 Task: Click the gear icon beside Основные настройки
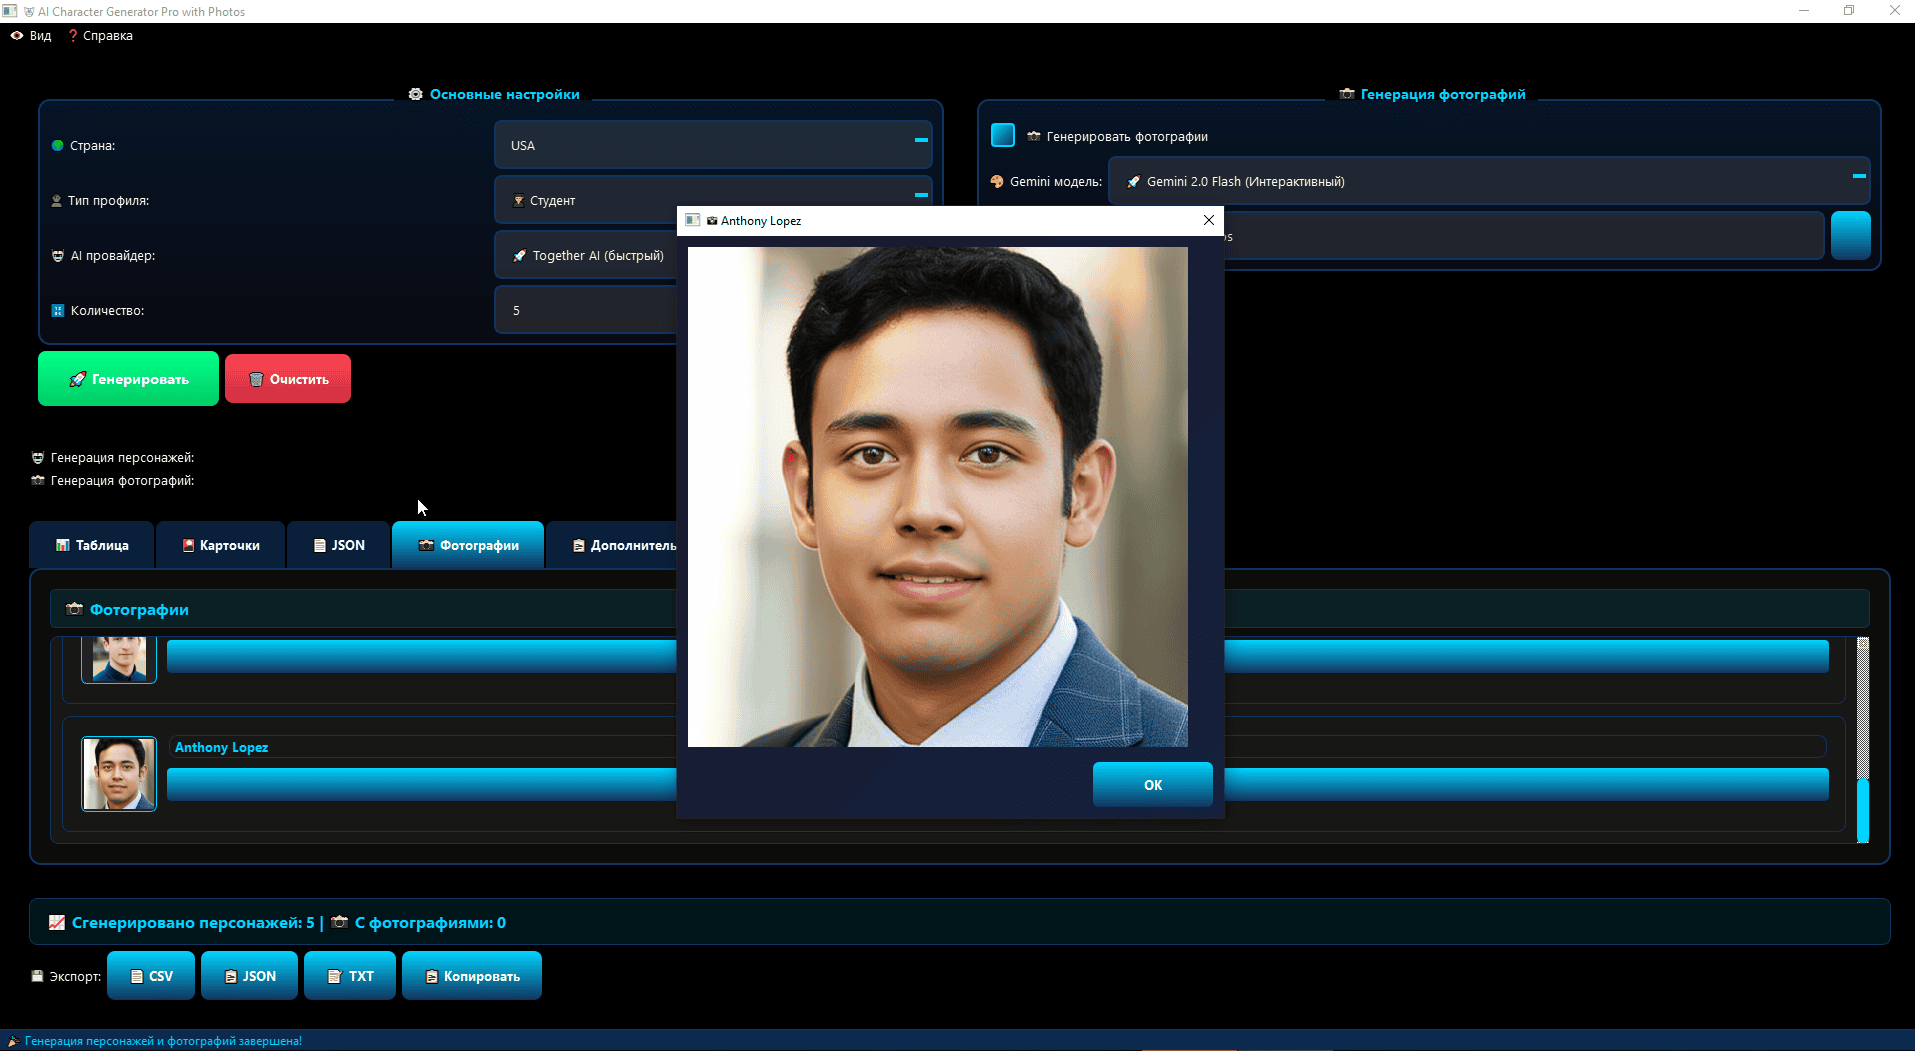tap(416, 94)
